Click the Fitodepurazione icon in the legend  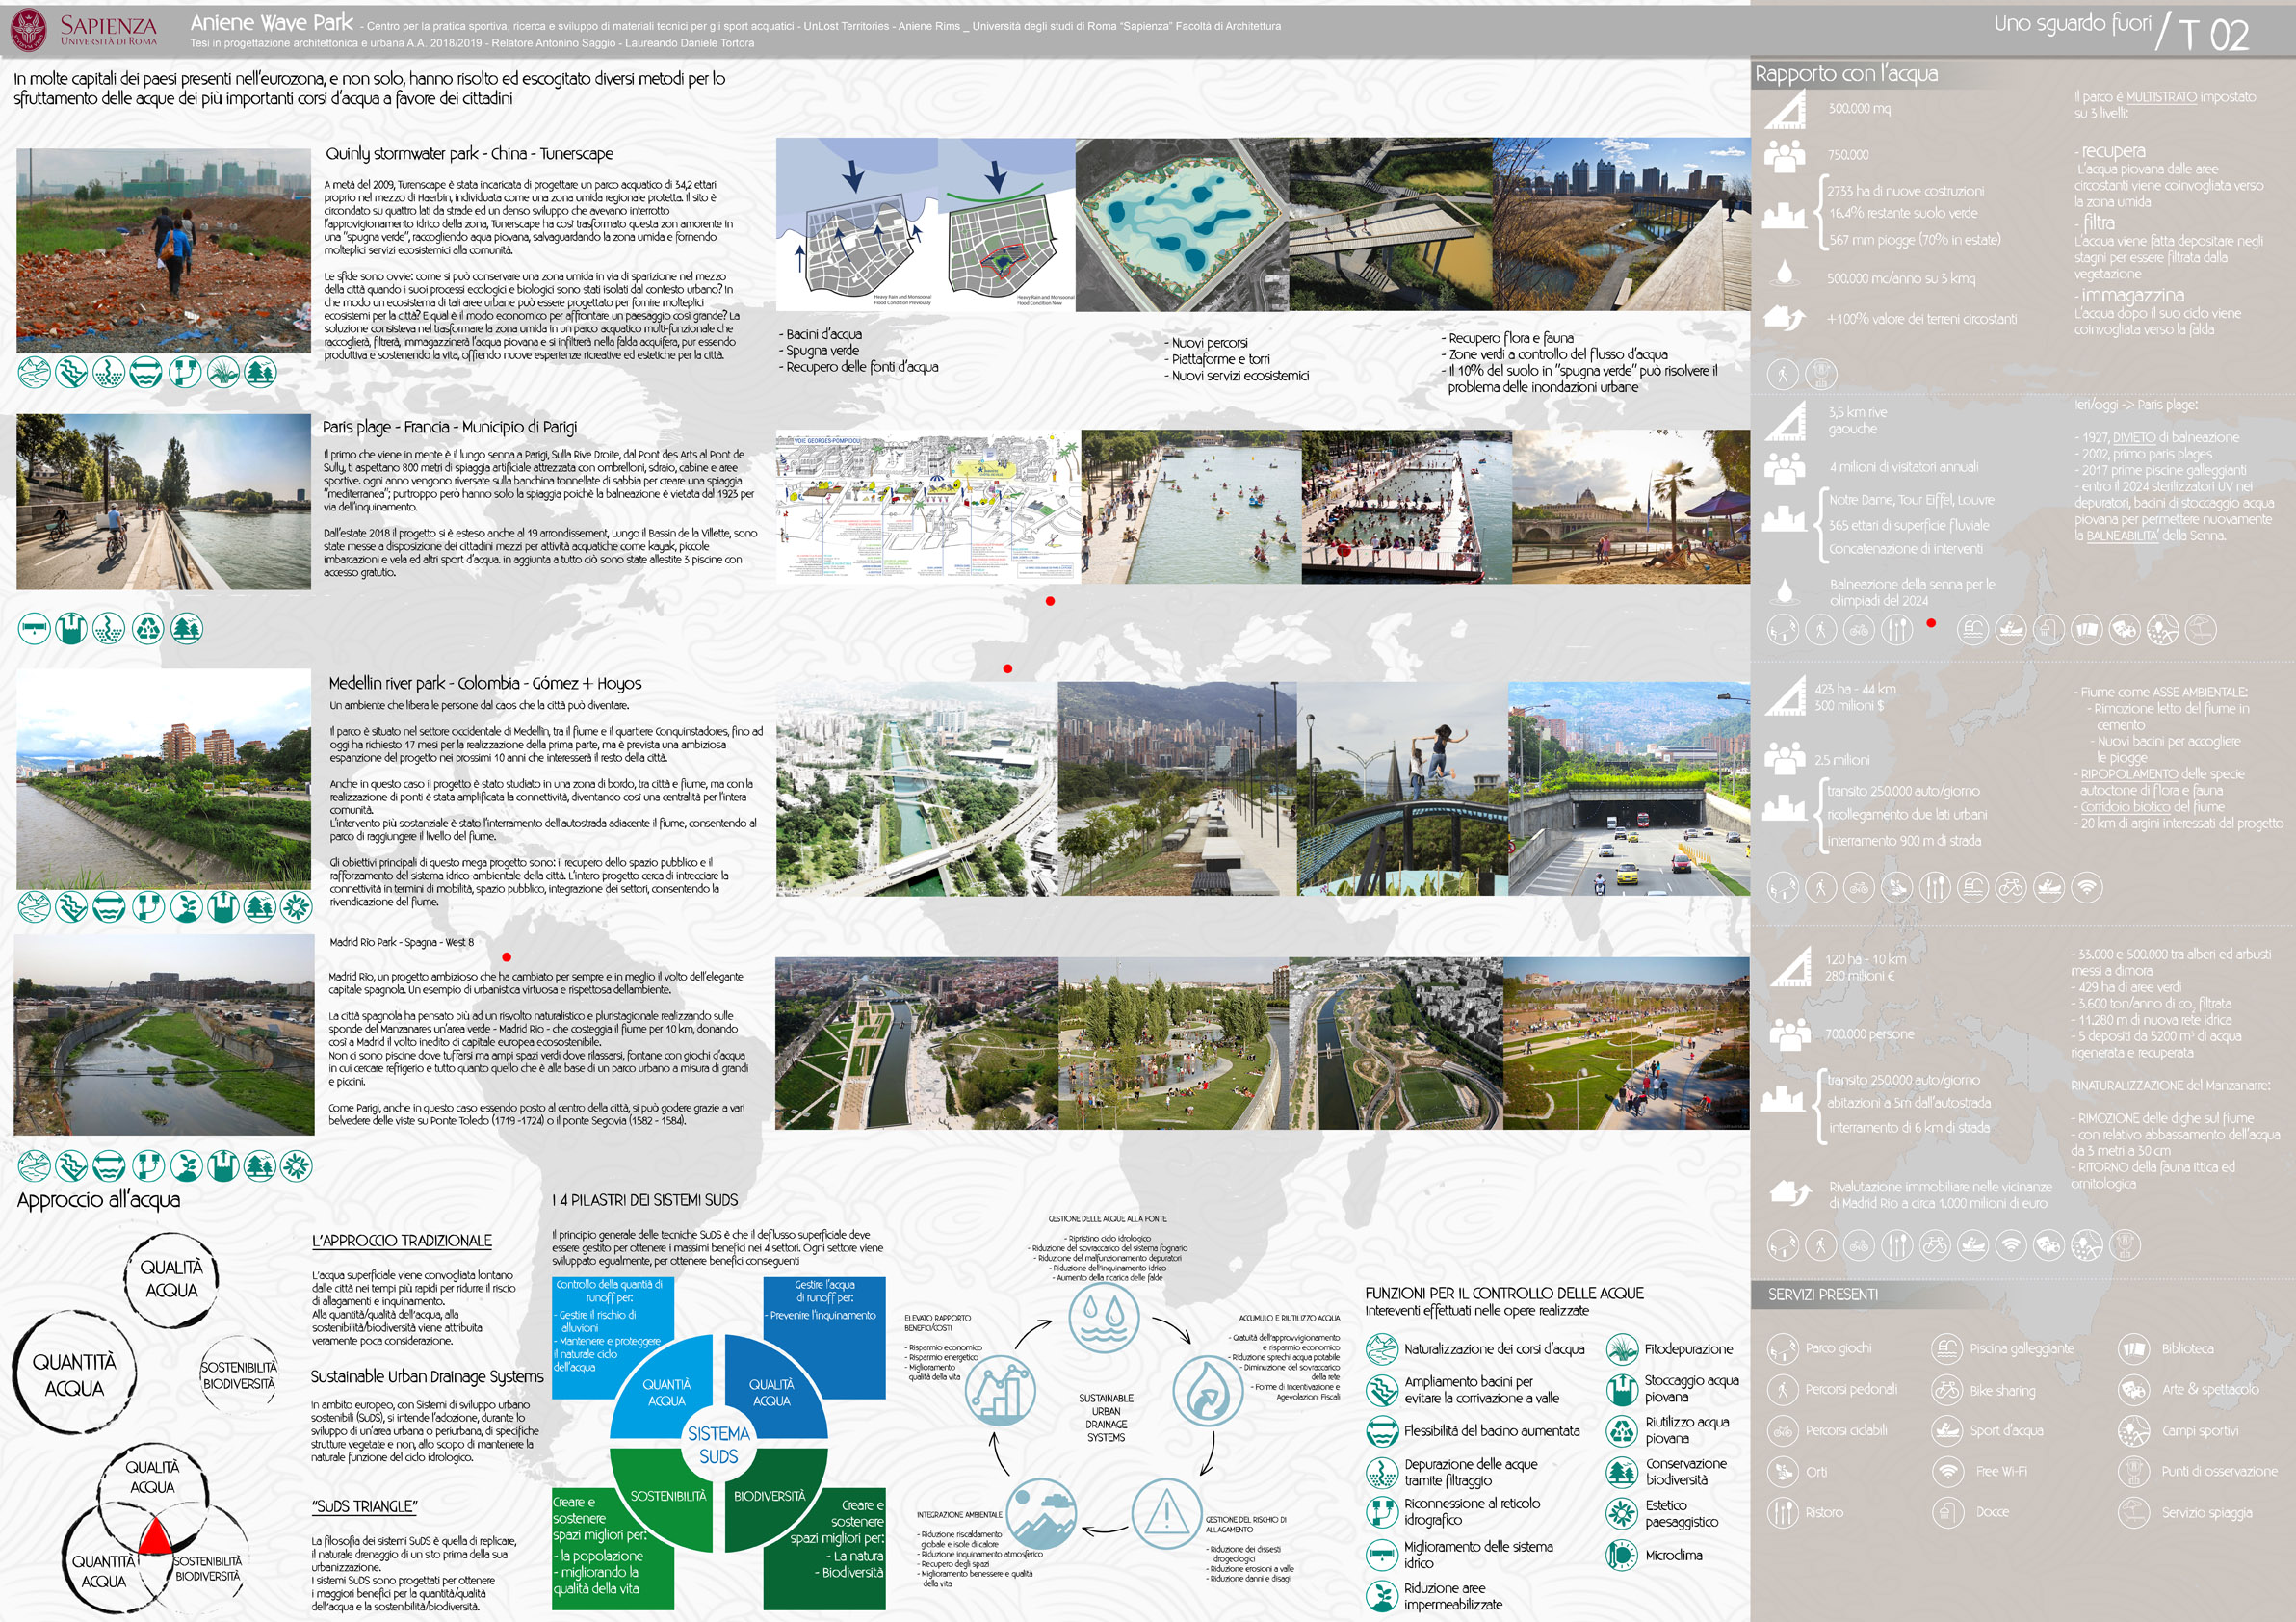point(1621,1349)
